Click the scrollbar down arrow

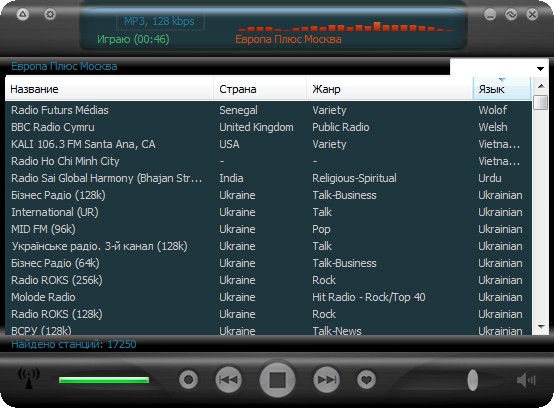(541, 327)
